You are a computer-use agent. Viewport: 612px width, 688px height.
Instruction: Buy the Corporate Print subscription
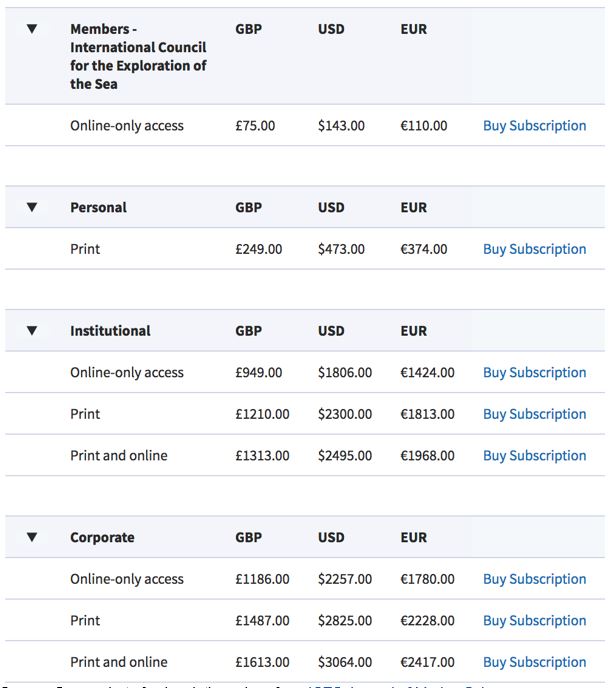534,621
